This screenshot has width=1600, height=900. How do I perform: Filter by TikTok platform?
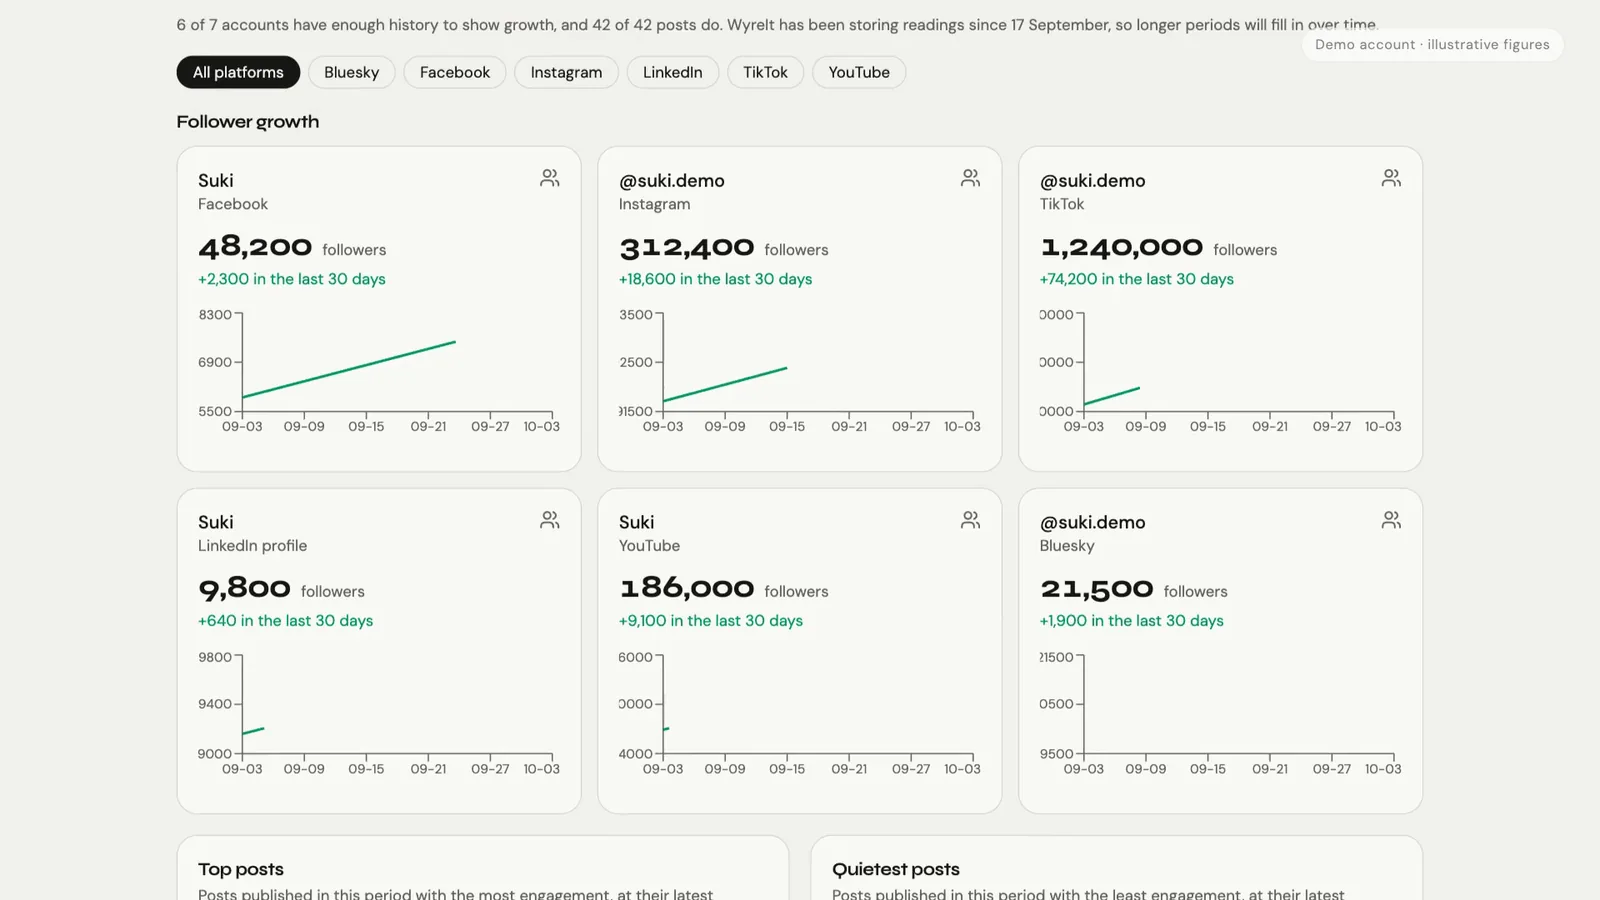[x=765, y=72]
